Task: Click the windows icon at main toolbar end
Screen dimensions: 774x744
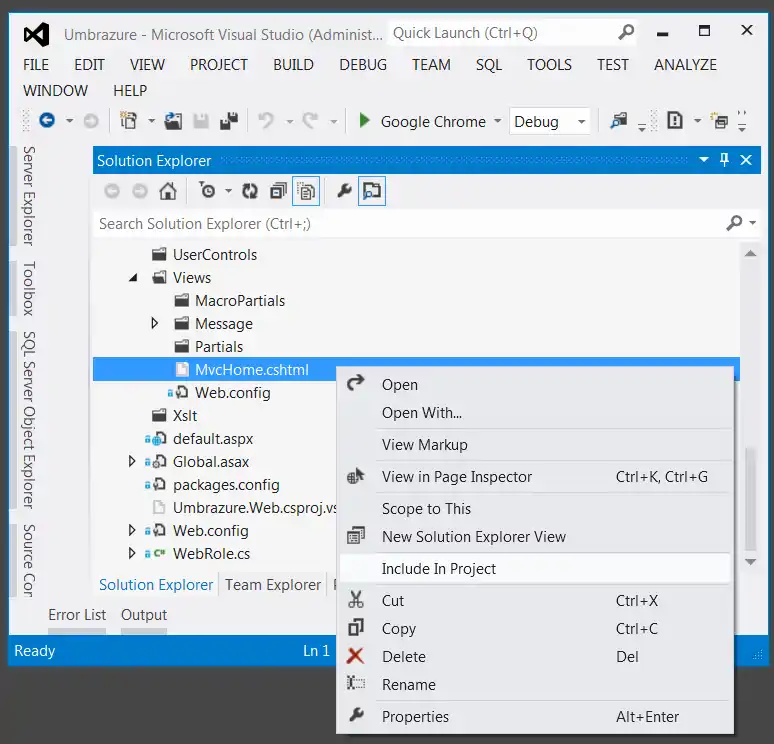Action: click(719, 120)
